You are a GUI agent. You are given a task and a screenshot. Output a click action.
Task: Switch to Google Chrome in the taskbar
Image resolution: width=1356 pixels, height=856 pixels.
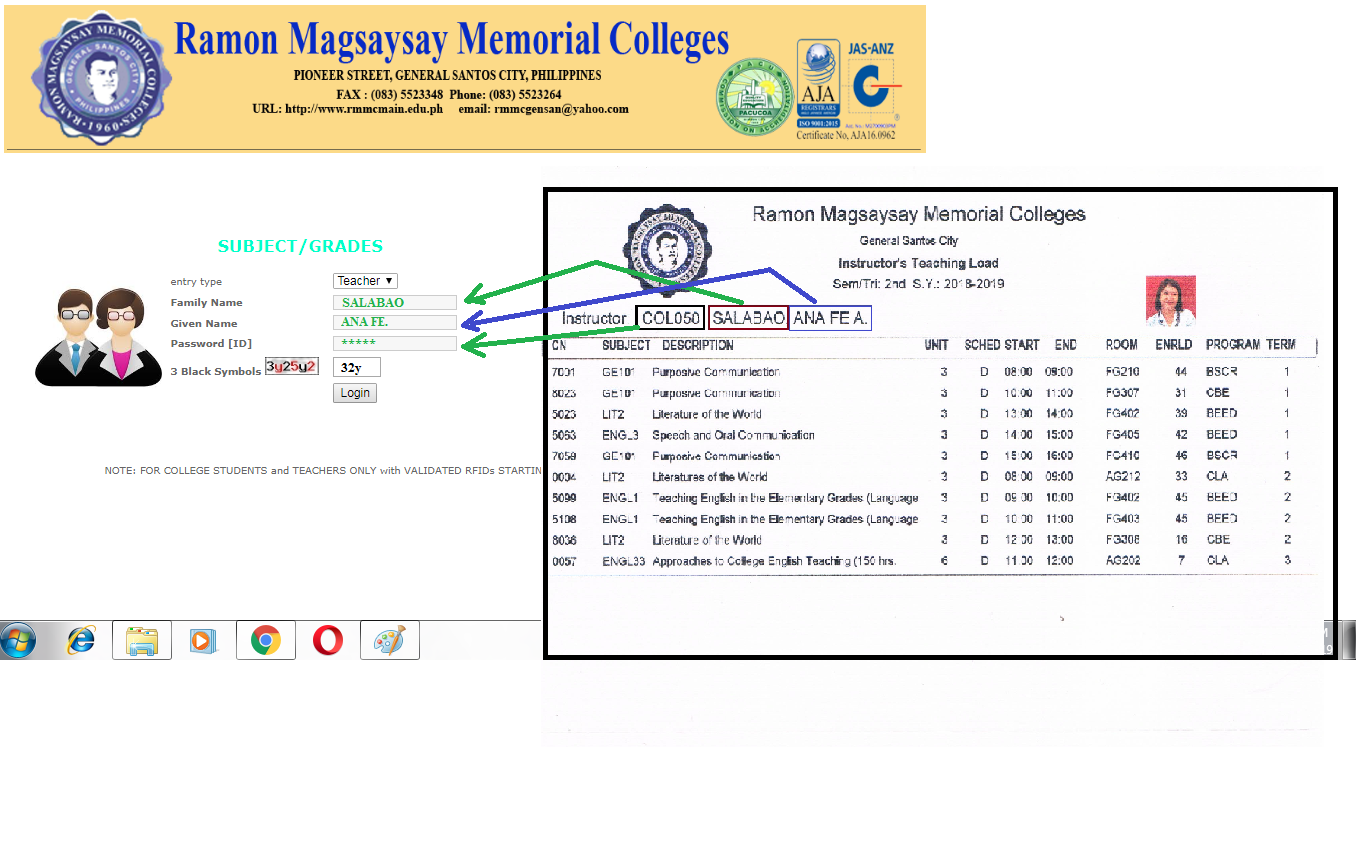(x=265, y=640)
